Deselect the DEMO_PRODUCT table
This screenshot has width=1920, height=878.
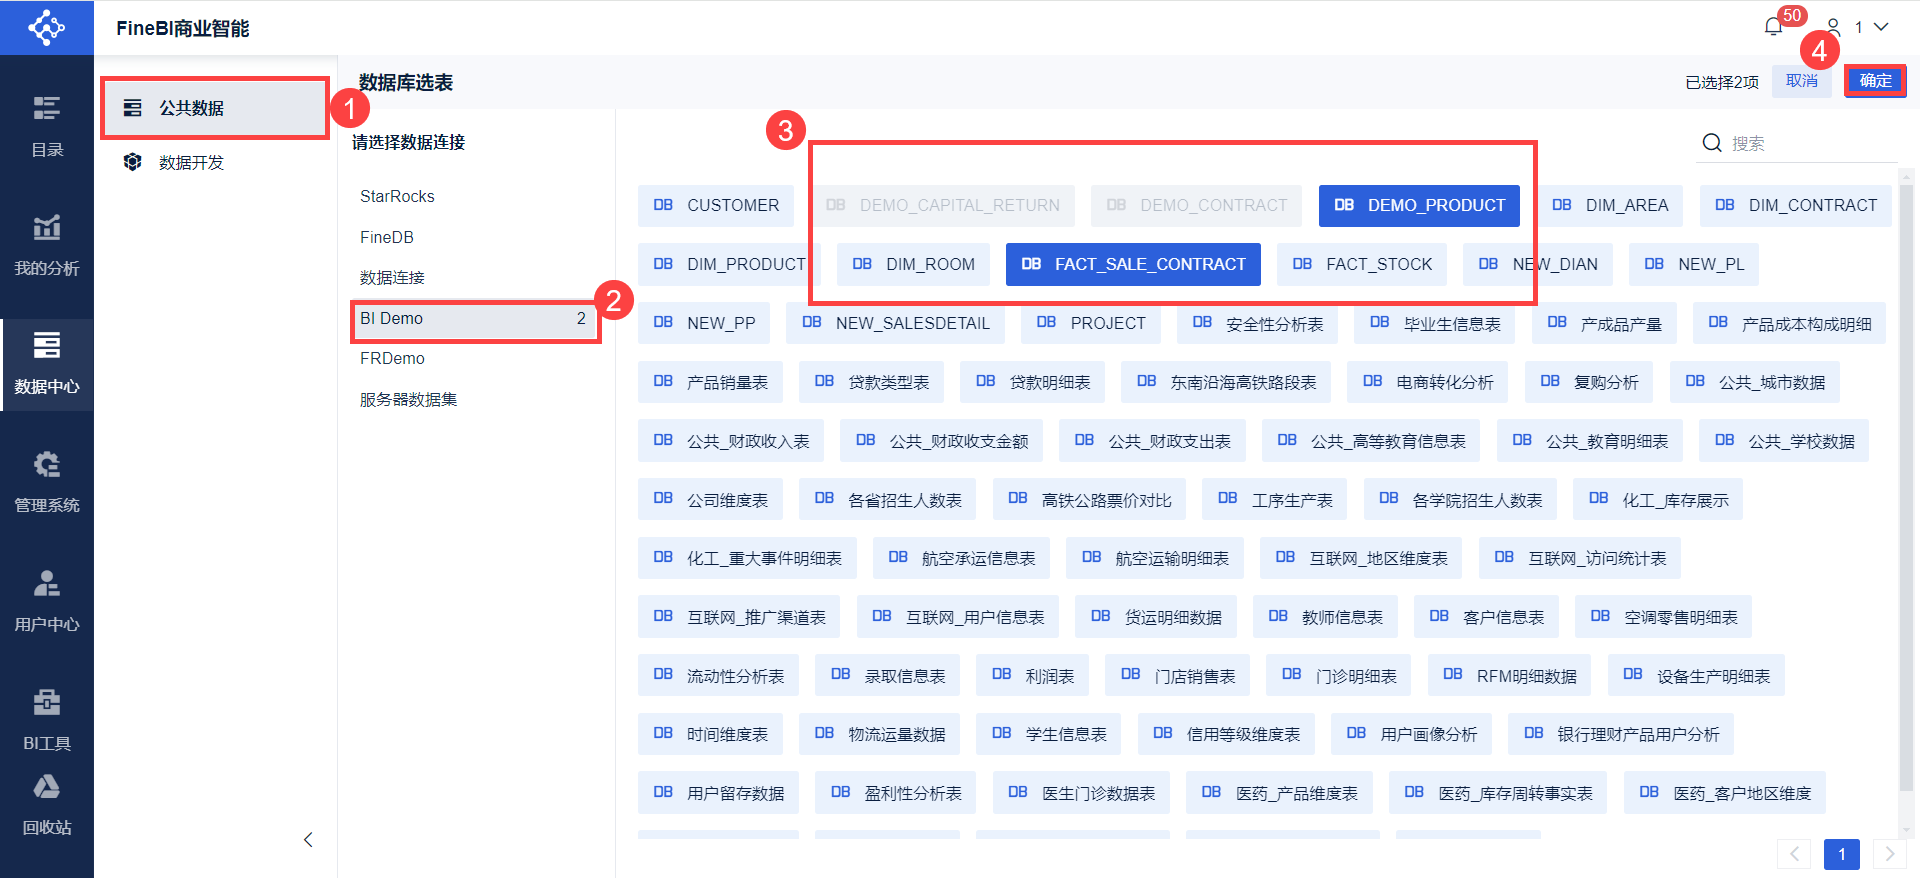click(1419, 205)
